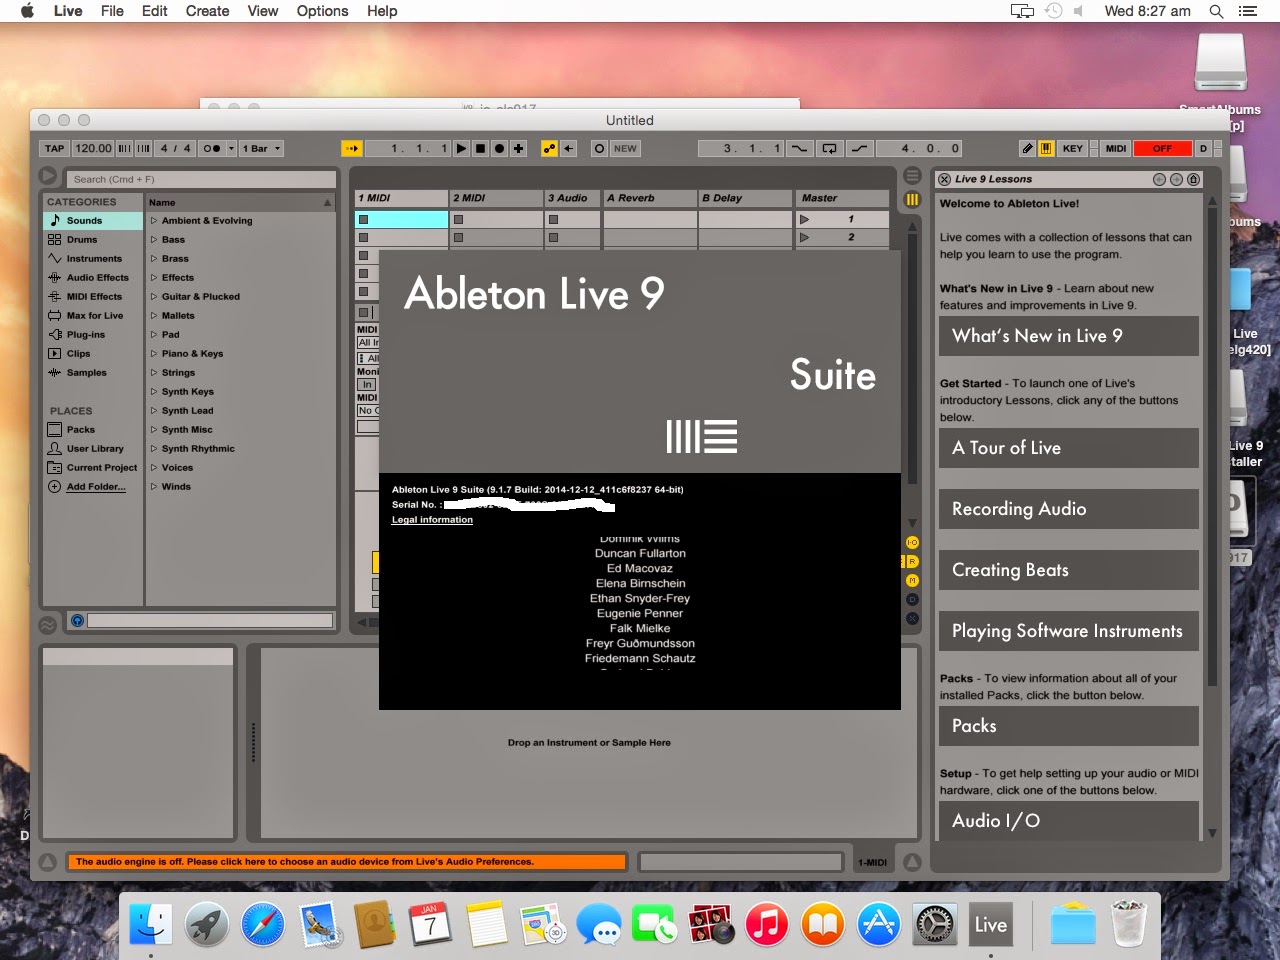Select the Sounds category

(93, 220)
